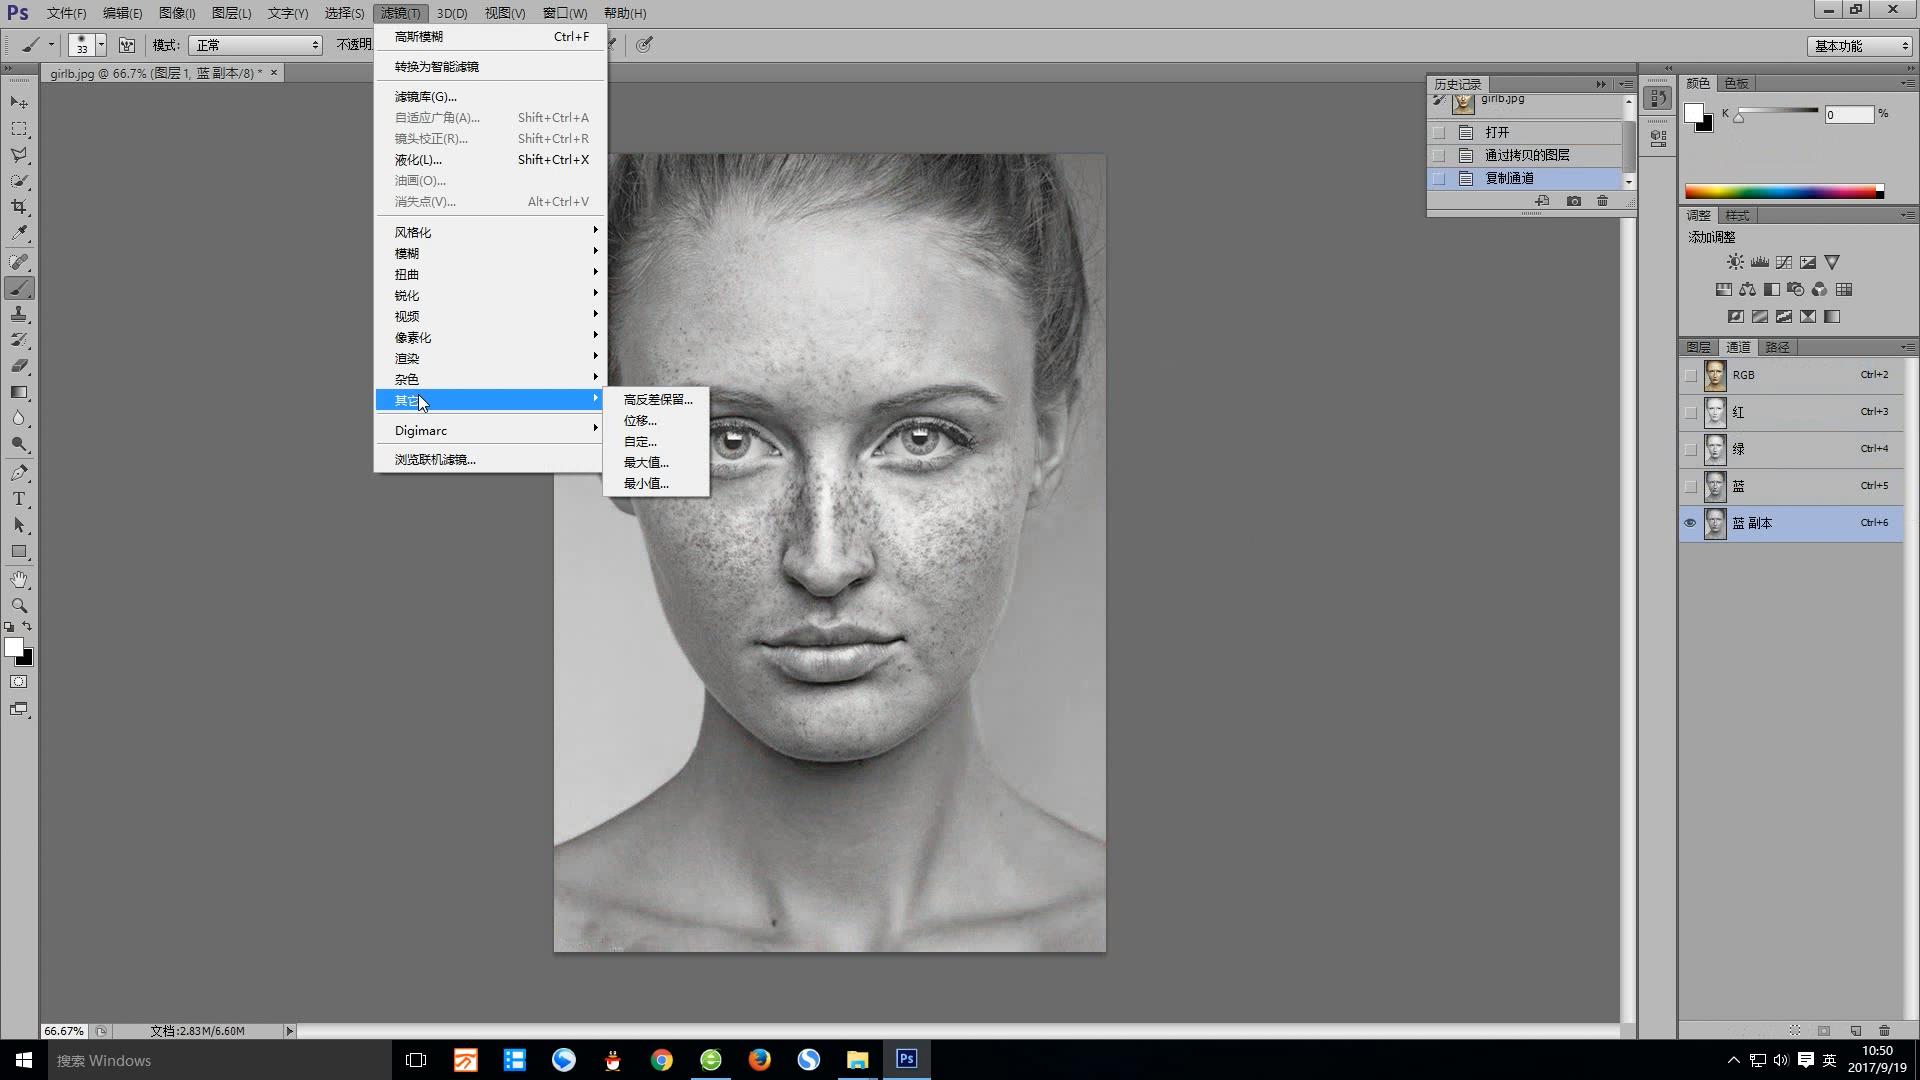Select the Gradient tool

point(19,392)
